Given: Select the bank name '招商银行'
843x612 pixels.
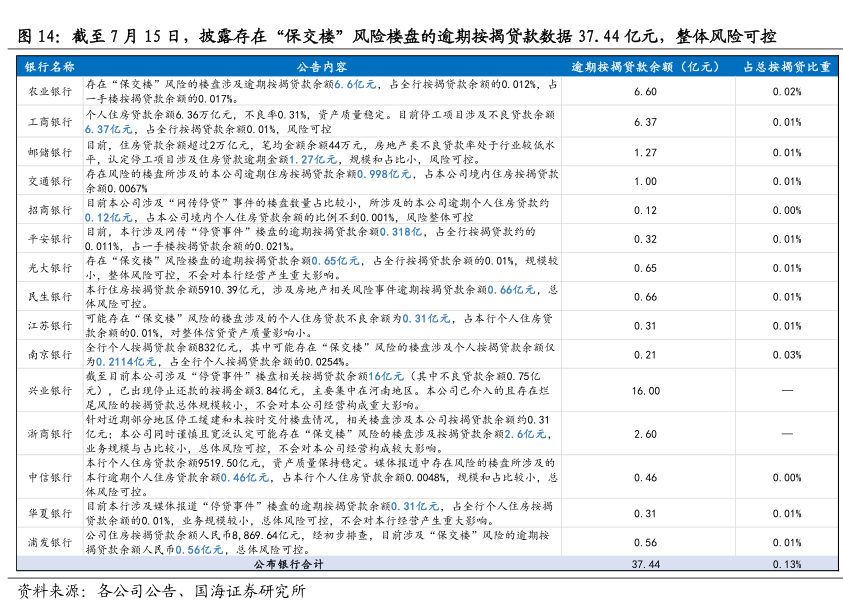Looking at the screenshot, I should (x=50, y=210).
